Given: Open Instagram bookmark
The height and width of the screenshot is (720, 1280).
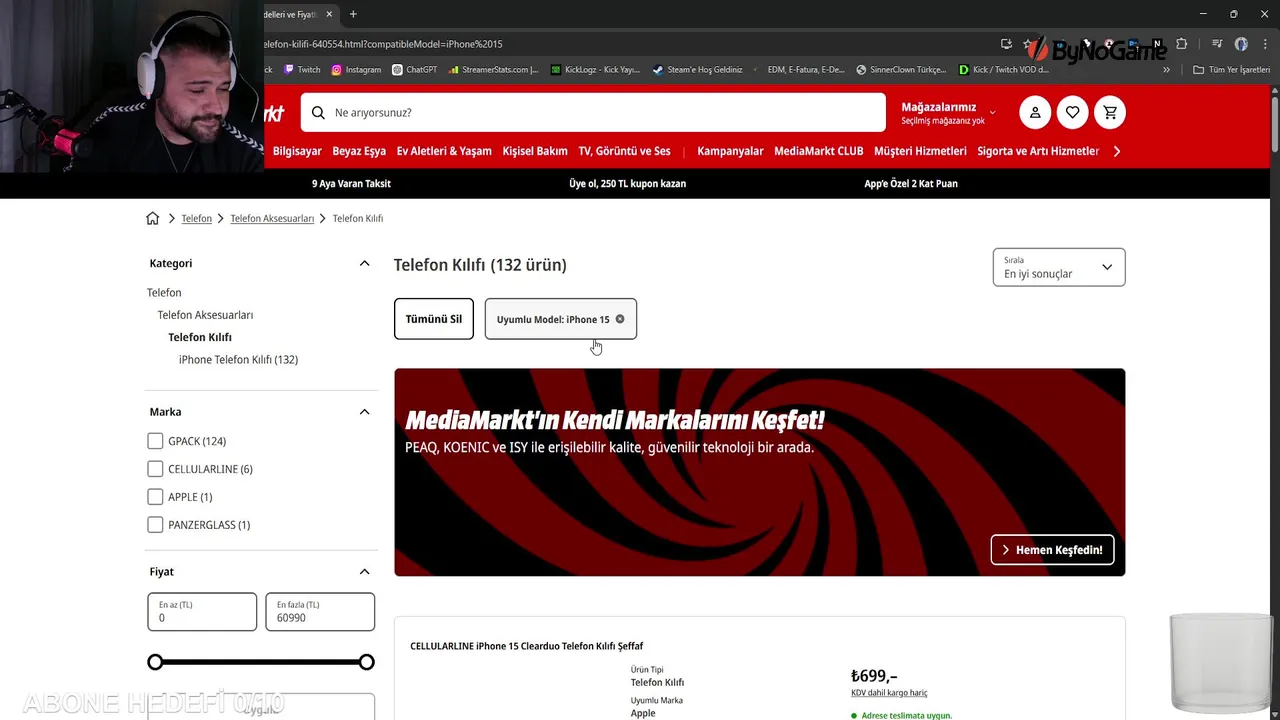Looking at the screenshot, I should 356,70.
